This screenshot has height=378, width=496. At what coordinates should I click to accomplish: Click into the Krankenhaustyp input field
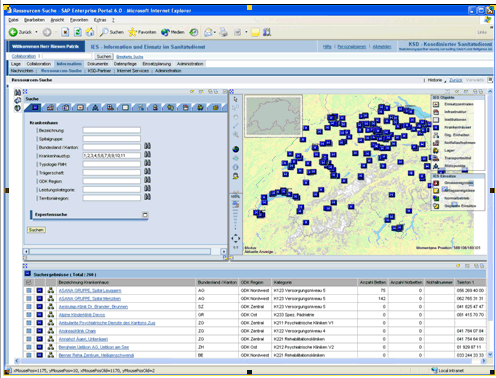click(112, 155)
